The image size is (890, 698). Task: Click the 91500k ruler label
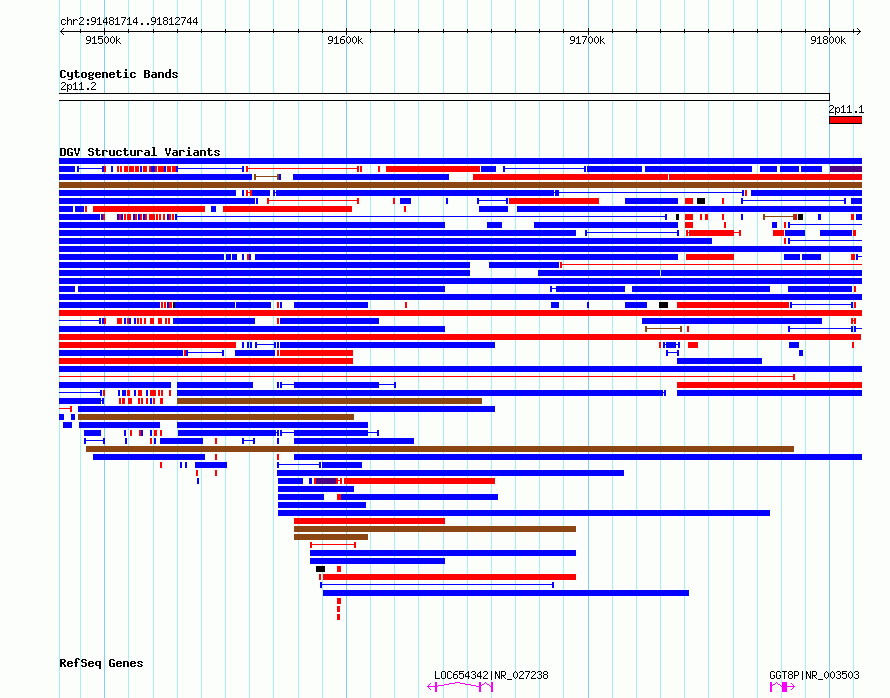103,40
